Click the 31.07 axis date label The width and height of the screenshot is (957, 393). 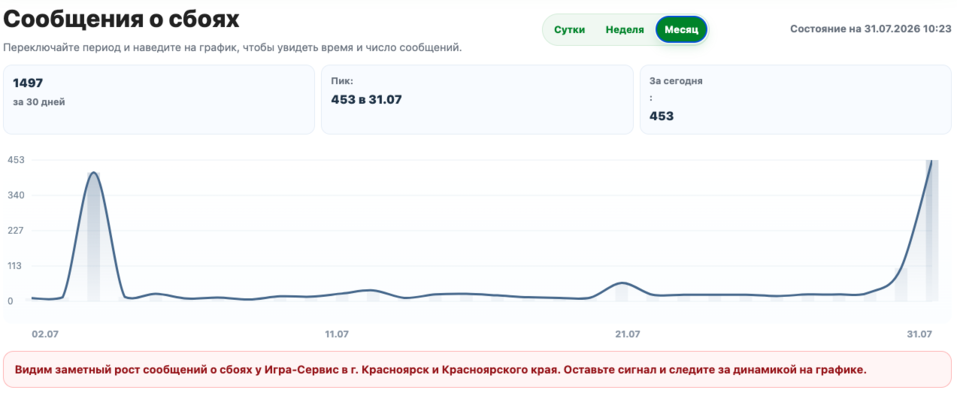[919, 334]
